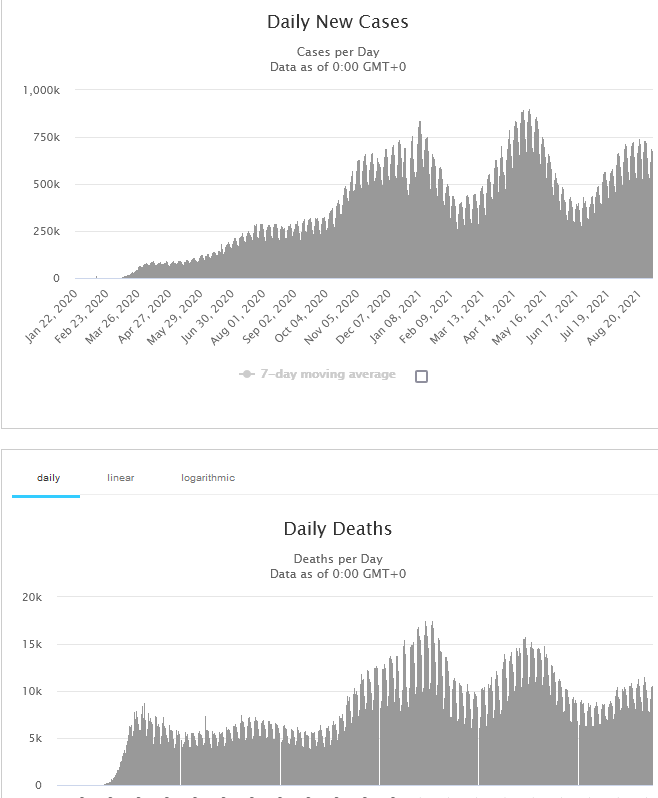Click the 250k label on cases axis
658x798 pixels.
[46, 231]
